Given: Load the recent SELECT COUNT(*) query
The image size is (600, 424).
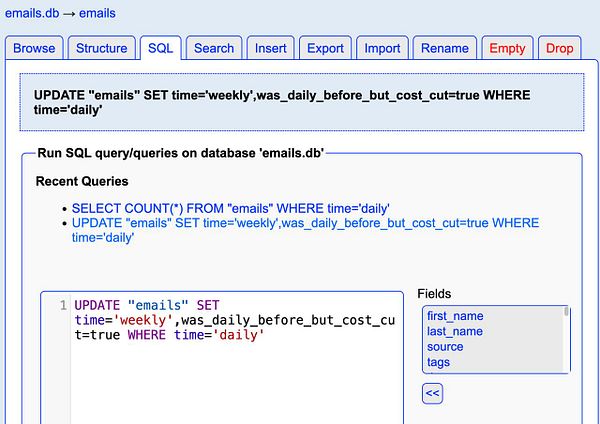Looking at the screenshot, I should [x=231, y=209].
